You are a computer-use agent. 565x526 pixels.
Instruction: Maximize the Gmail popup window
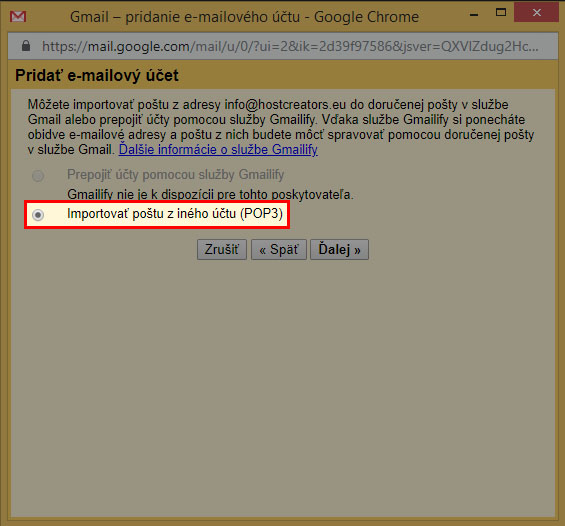[501, 13]
